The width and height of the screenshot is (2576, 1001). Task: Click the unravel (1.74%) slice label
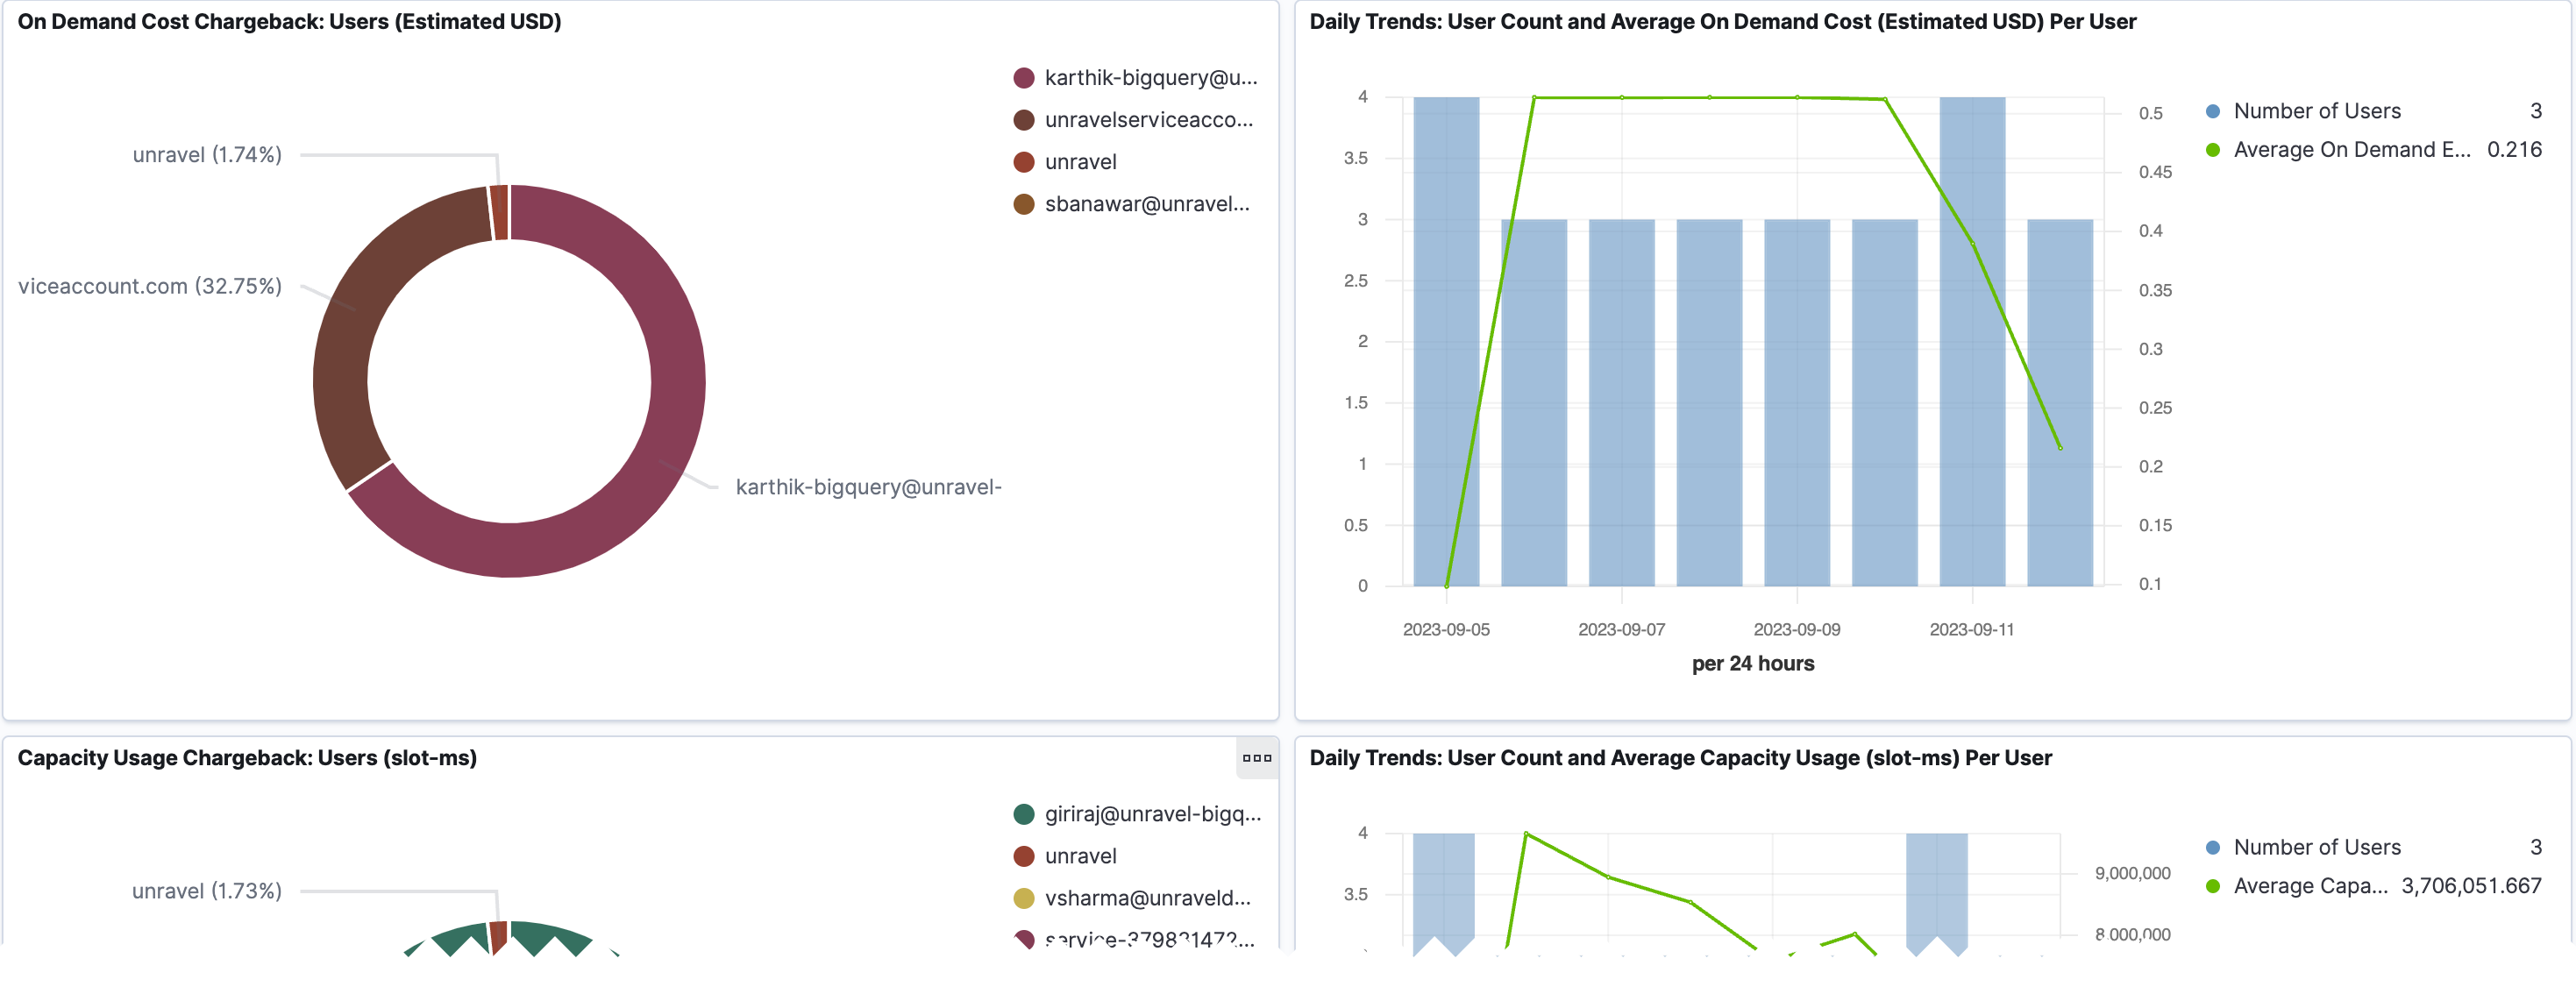207,155
